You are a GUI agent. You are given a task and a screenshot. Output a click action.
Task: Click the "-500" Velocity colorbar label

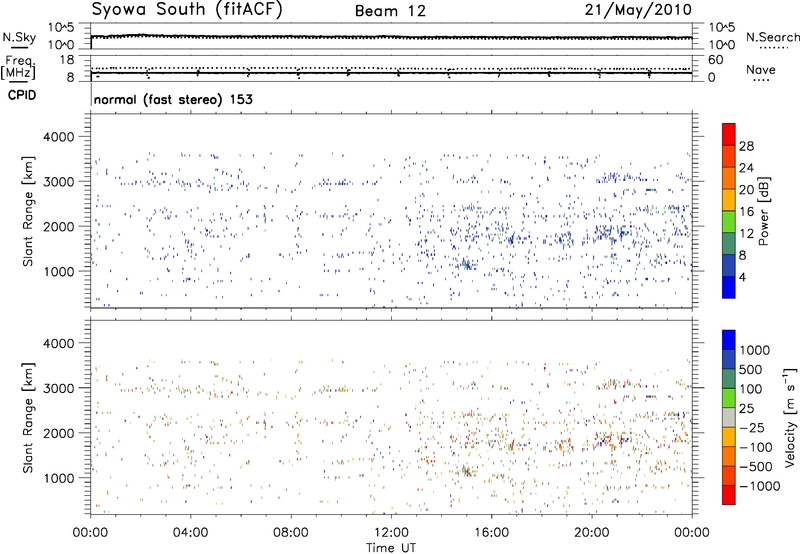coord(755,466)
